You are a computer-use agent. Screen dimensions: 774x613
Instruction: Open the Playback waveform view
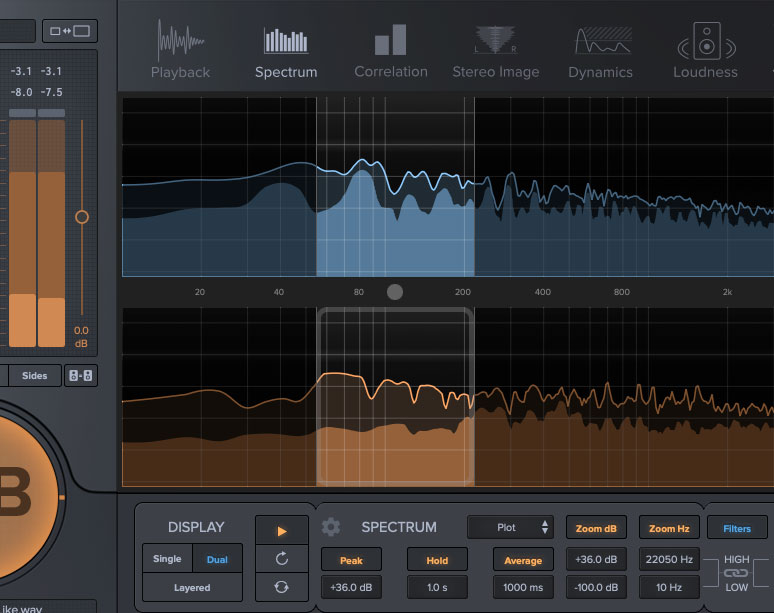(x=180, y=49)
